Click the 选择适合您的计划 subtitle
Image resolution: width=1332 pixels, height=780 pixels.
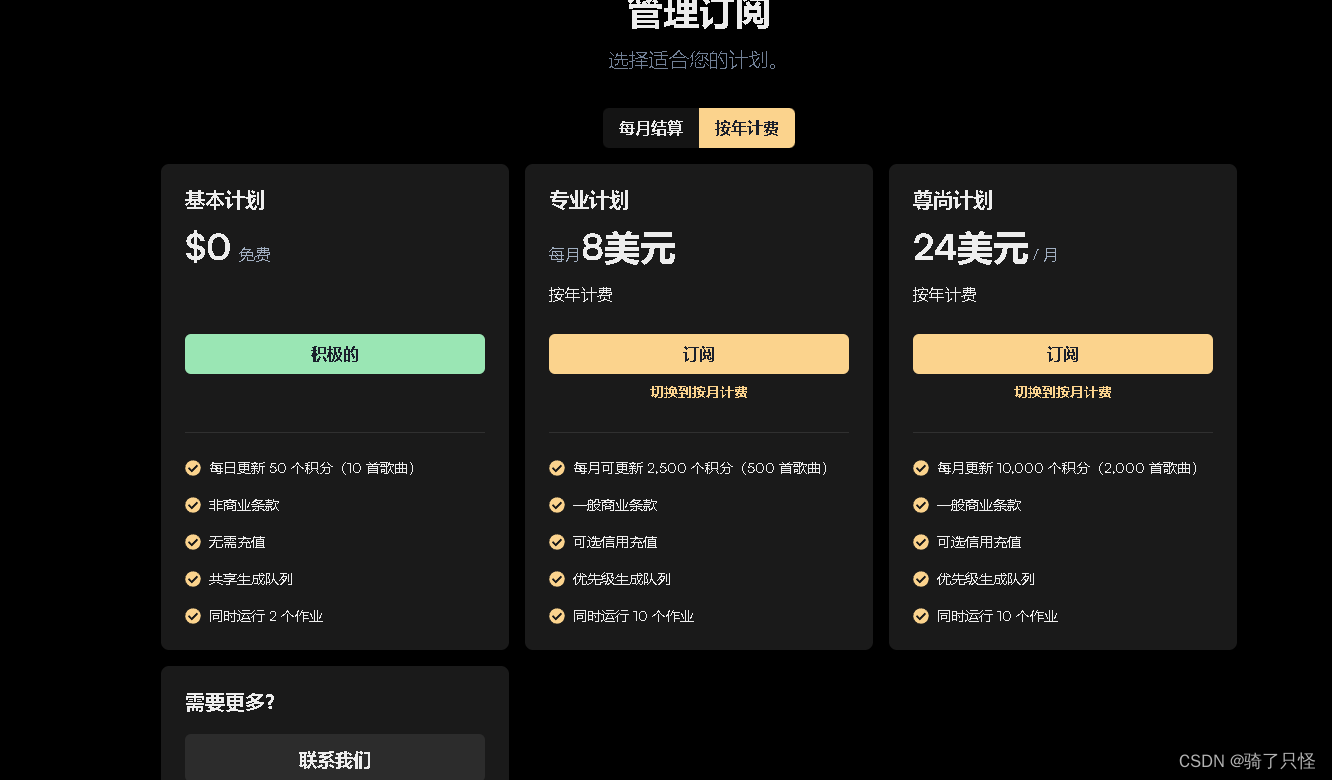coord(697,60)
